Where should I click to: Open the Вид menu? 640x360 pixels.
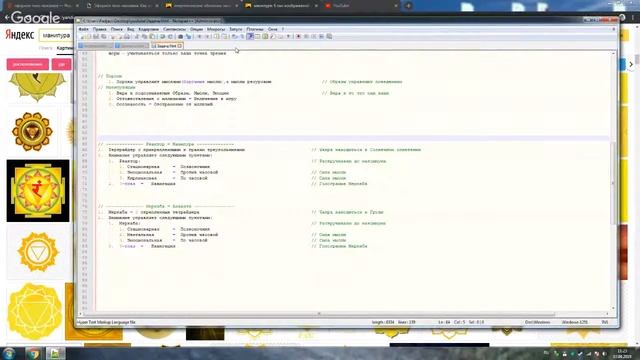[x=131, y=29]
